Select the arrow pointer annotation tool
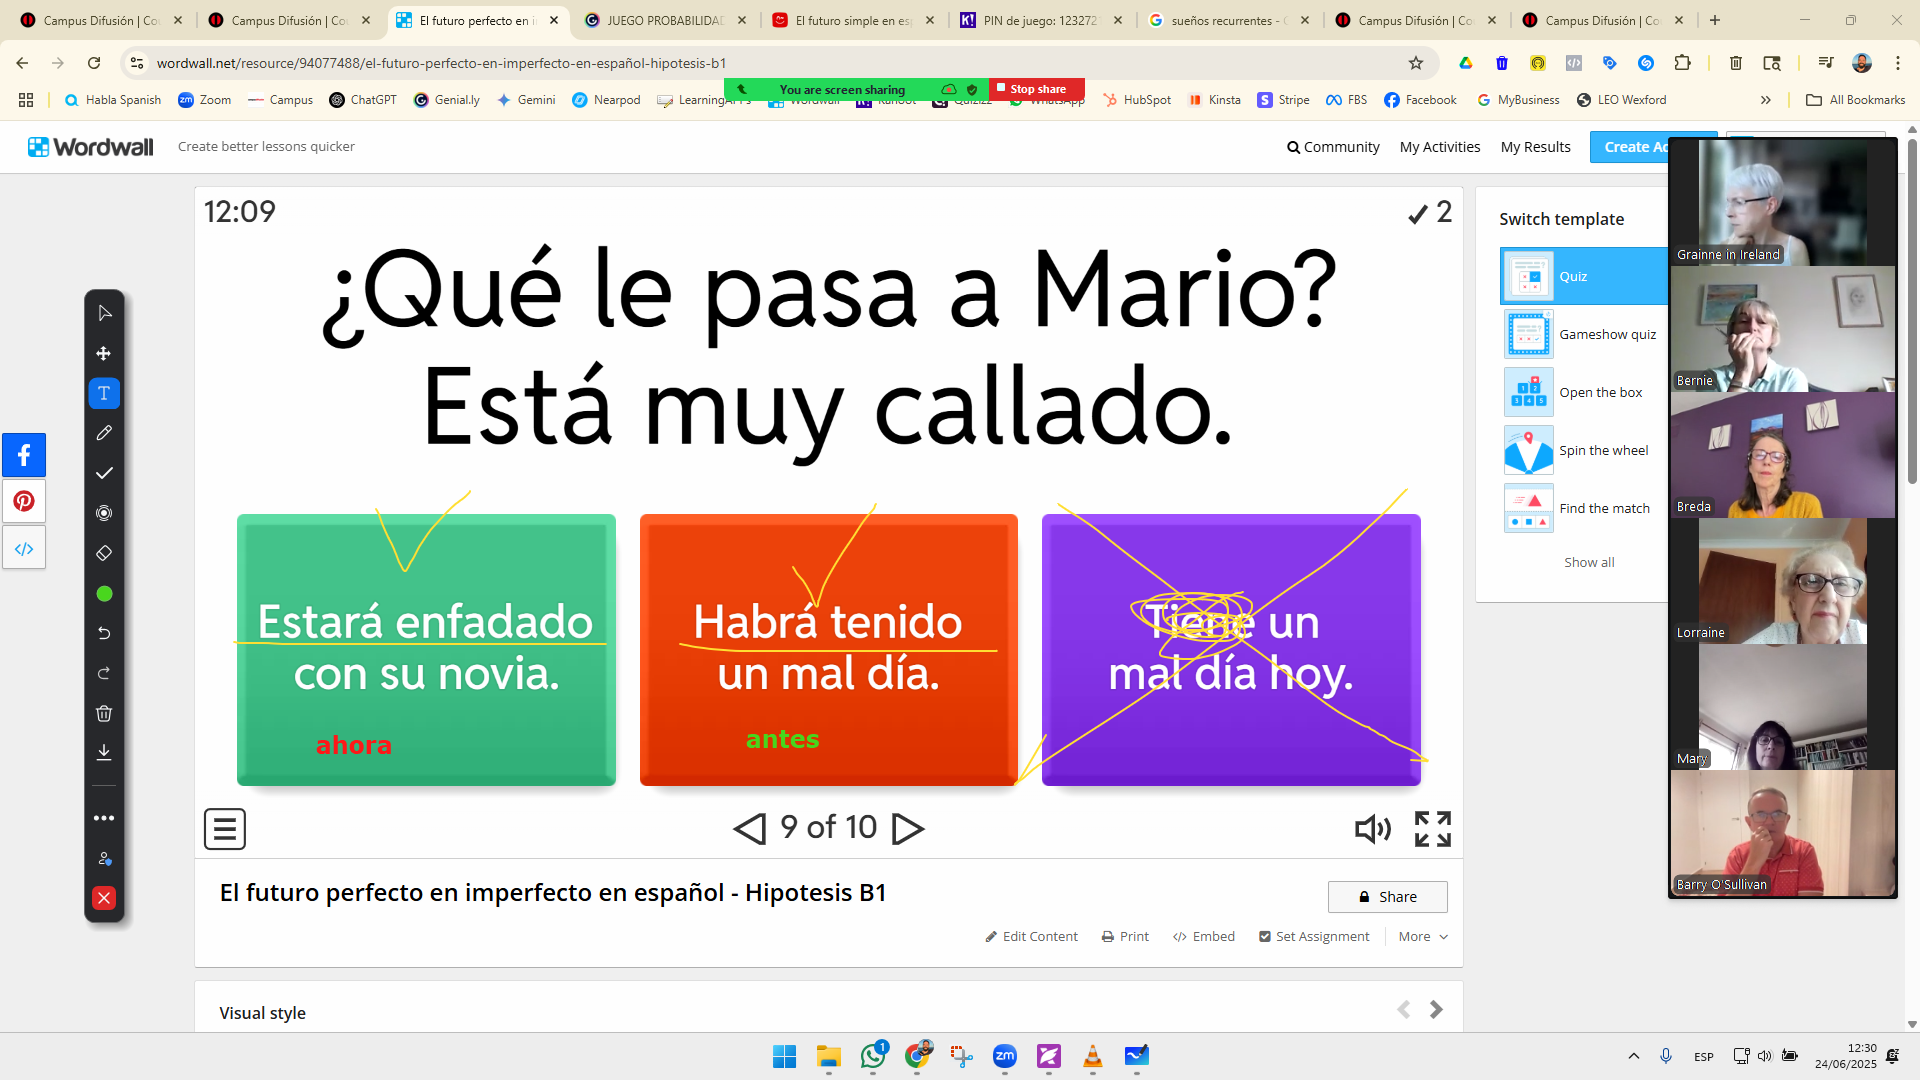This screenshot has width=1920, height=1080. tap(104, 313)
